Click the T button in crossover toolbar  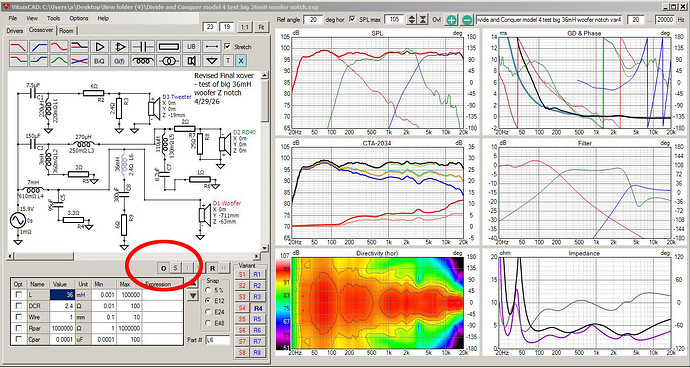click(228, 61)
